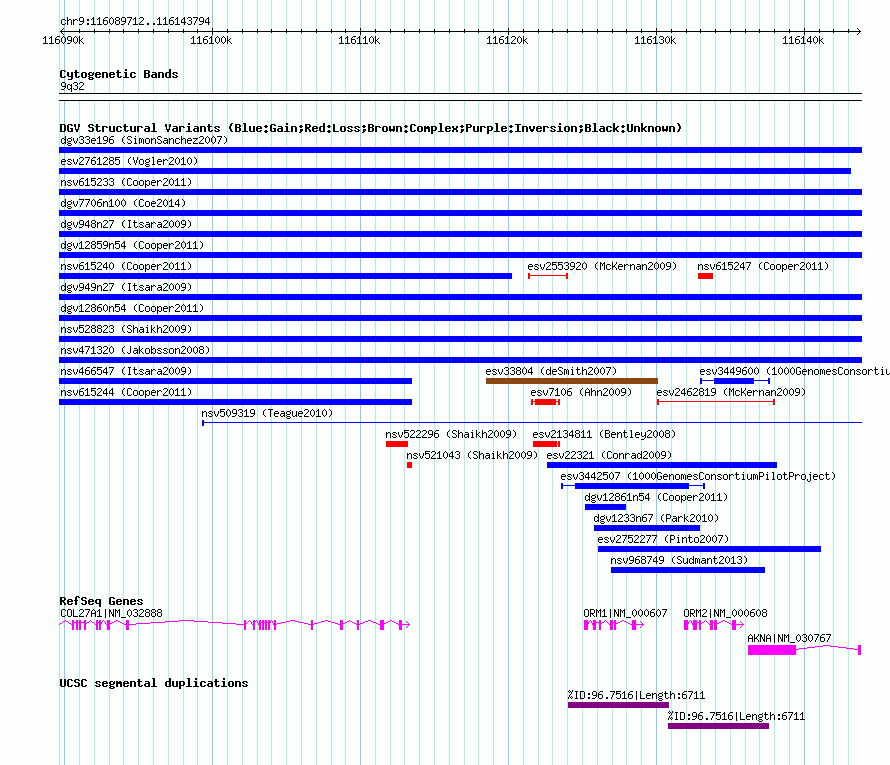Click the esv22321 (Conrad2009) blue bar
This screenshot has width=890, height=765.
pyautogui.click(x=662, y=465)
